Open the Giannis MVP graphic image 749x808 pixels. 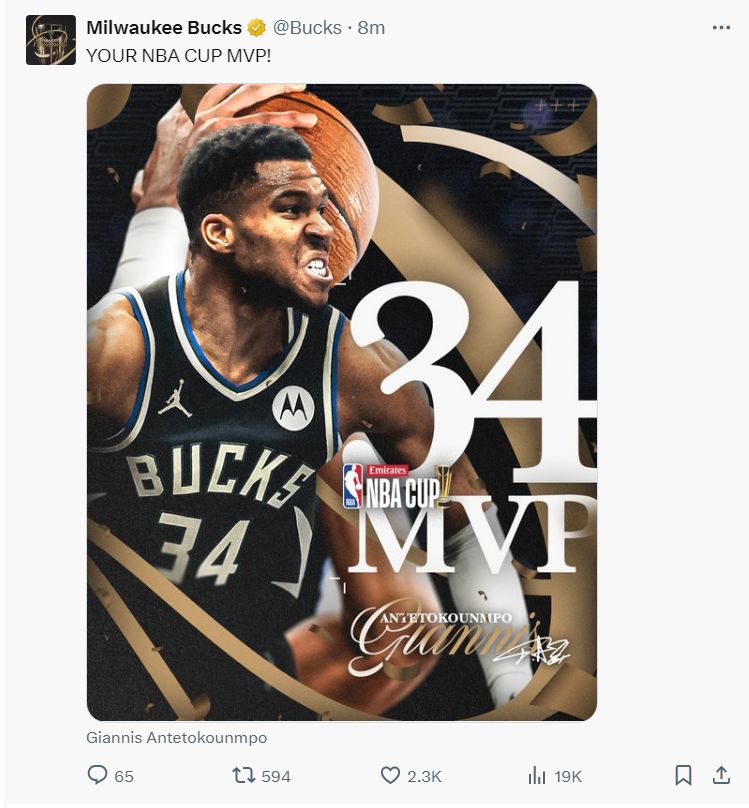(x=342, y=402)
